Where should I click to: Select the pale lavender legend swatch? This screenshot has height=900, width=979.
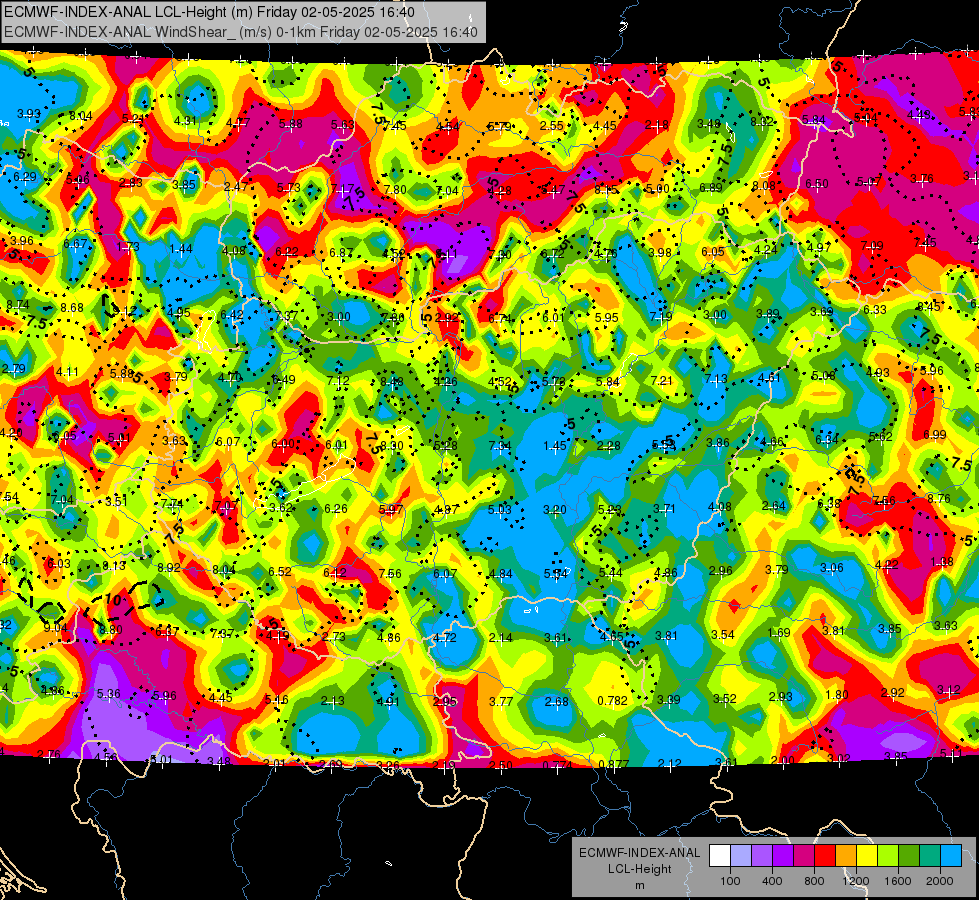click(741, 856)
